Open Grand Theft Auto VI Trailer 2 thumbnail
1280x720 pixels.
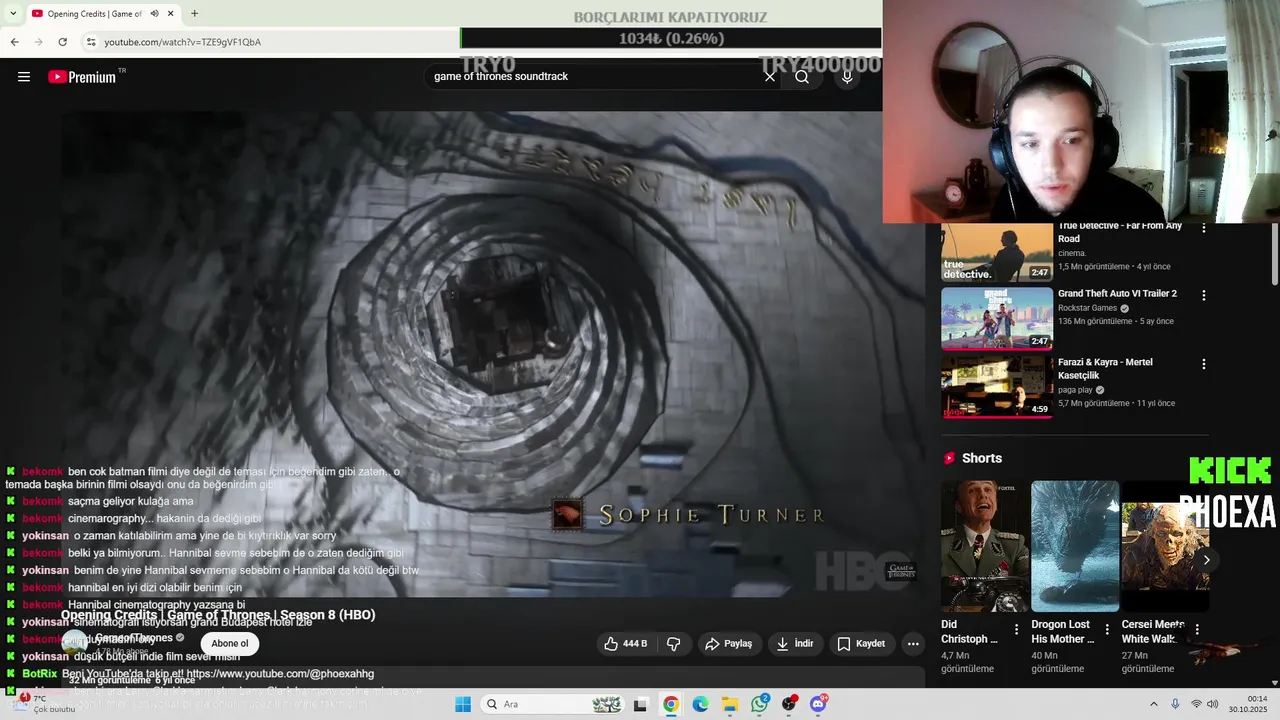click(x=996, y=319)
